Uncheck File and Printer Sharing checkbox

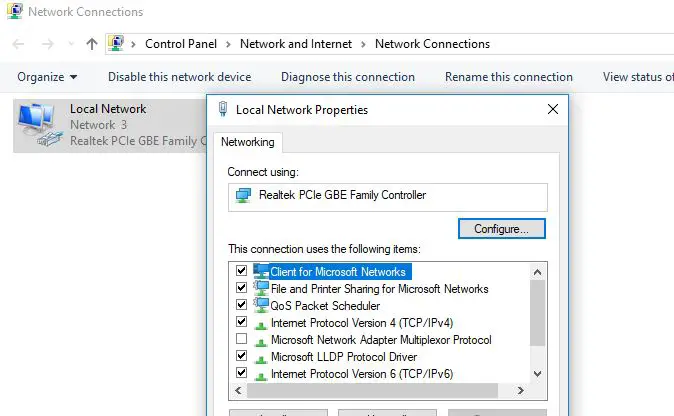(x=241, y=289)
